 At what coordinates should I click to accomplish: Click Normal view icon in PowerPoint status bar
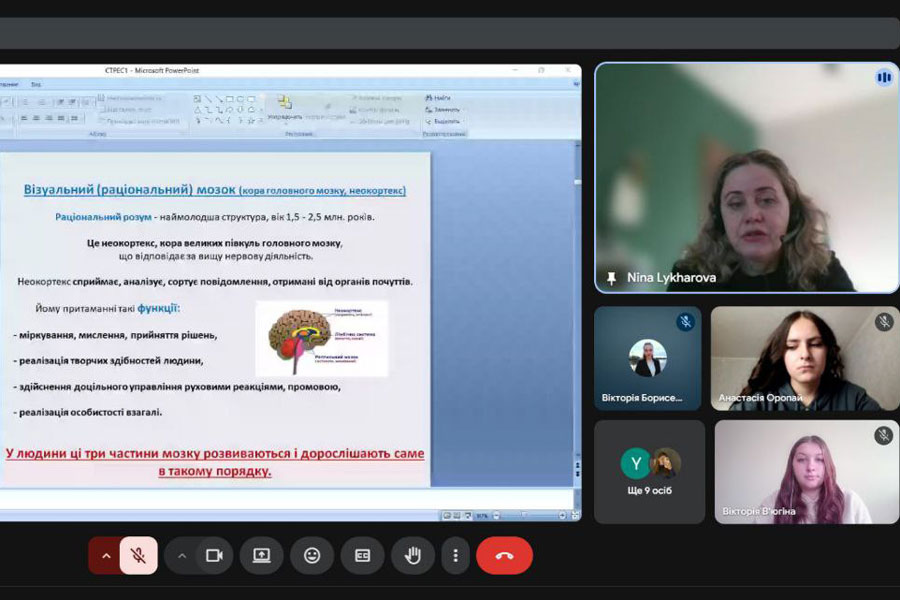(x=447, y=516)
